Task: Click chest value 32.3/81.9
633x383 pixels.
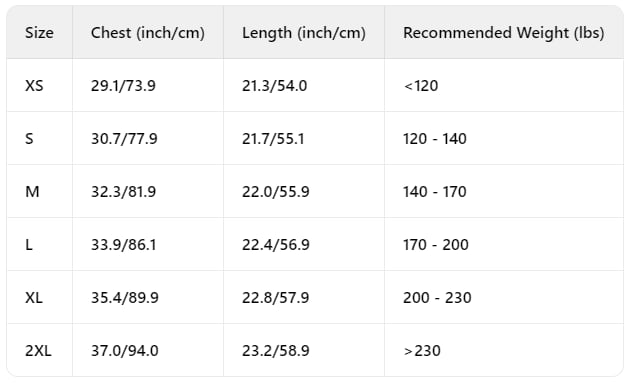Action: click(x=124, y=191)
